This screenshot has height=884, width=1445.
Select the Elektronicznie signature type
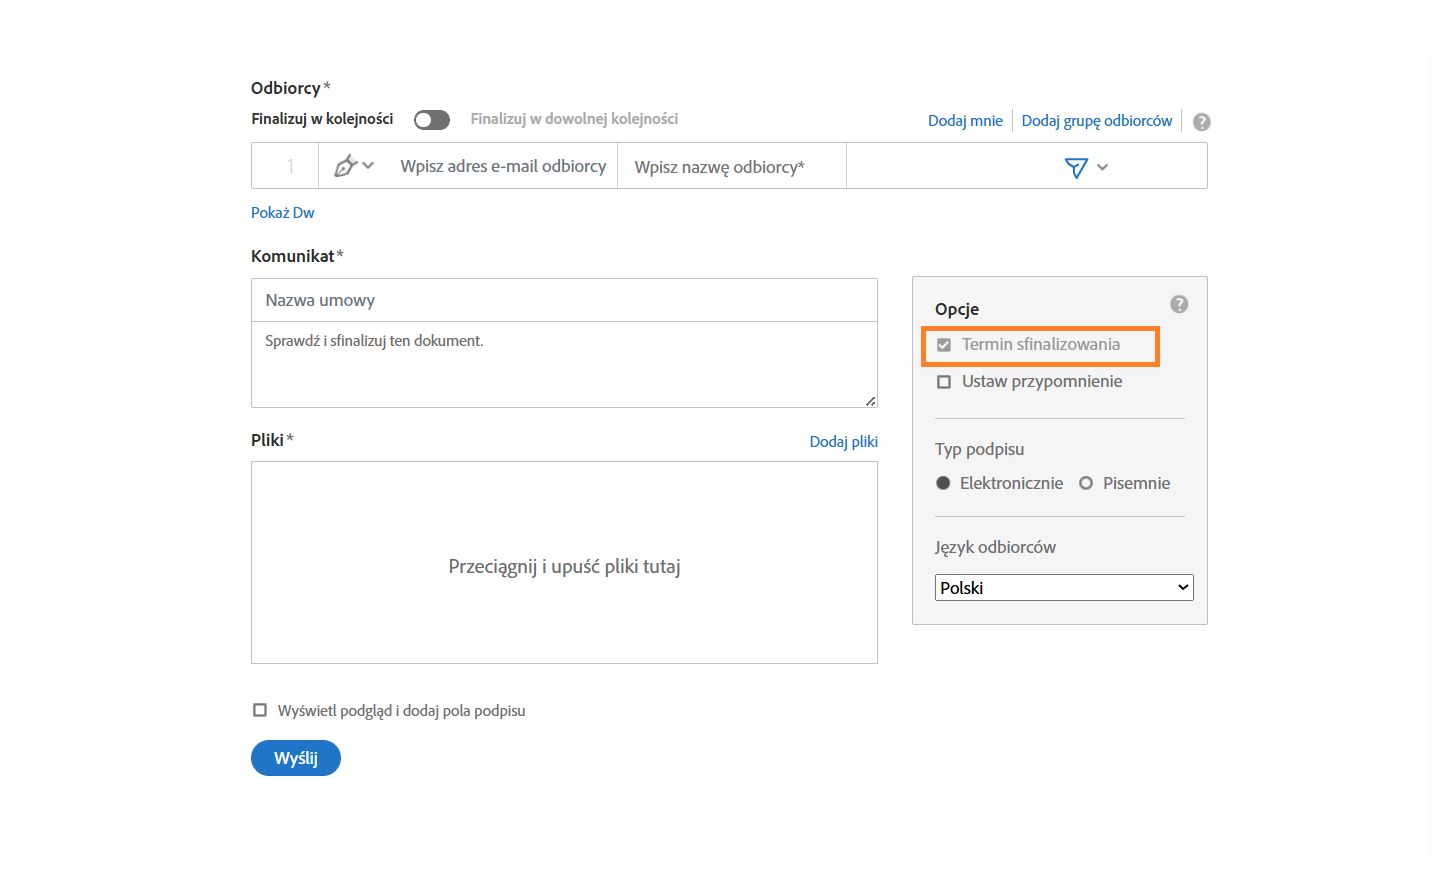tap(943, 483)
